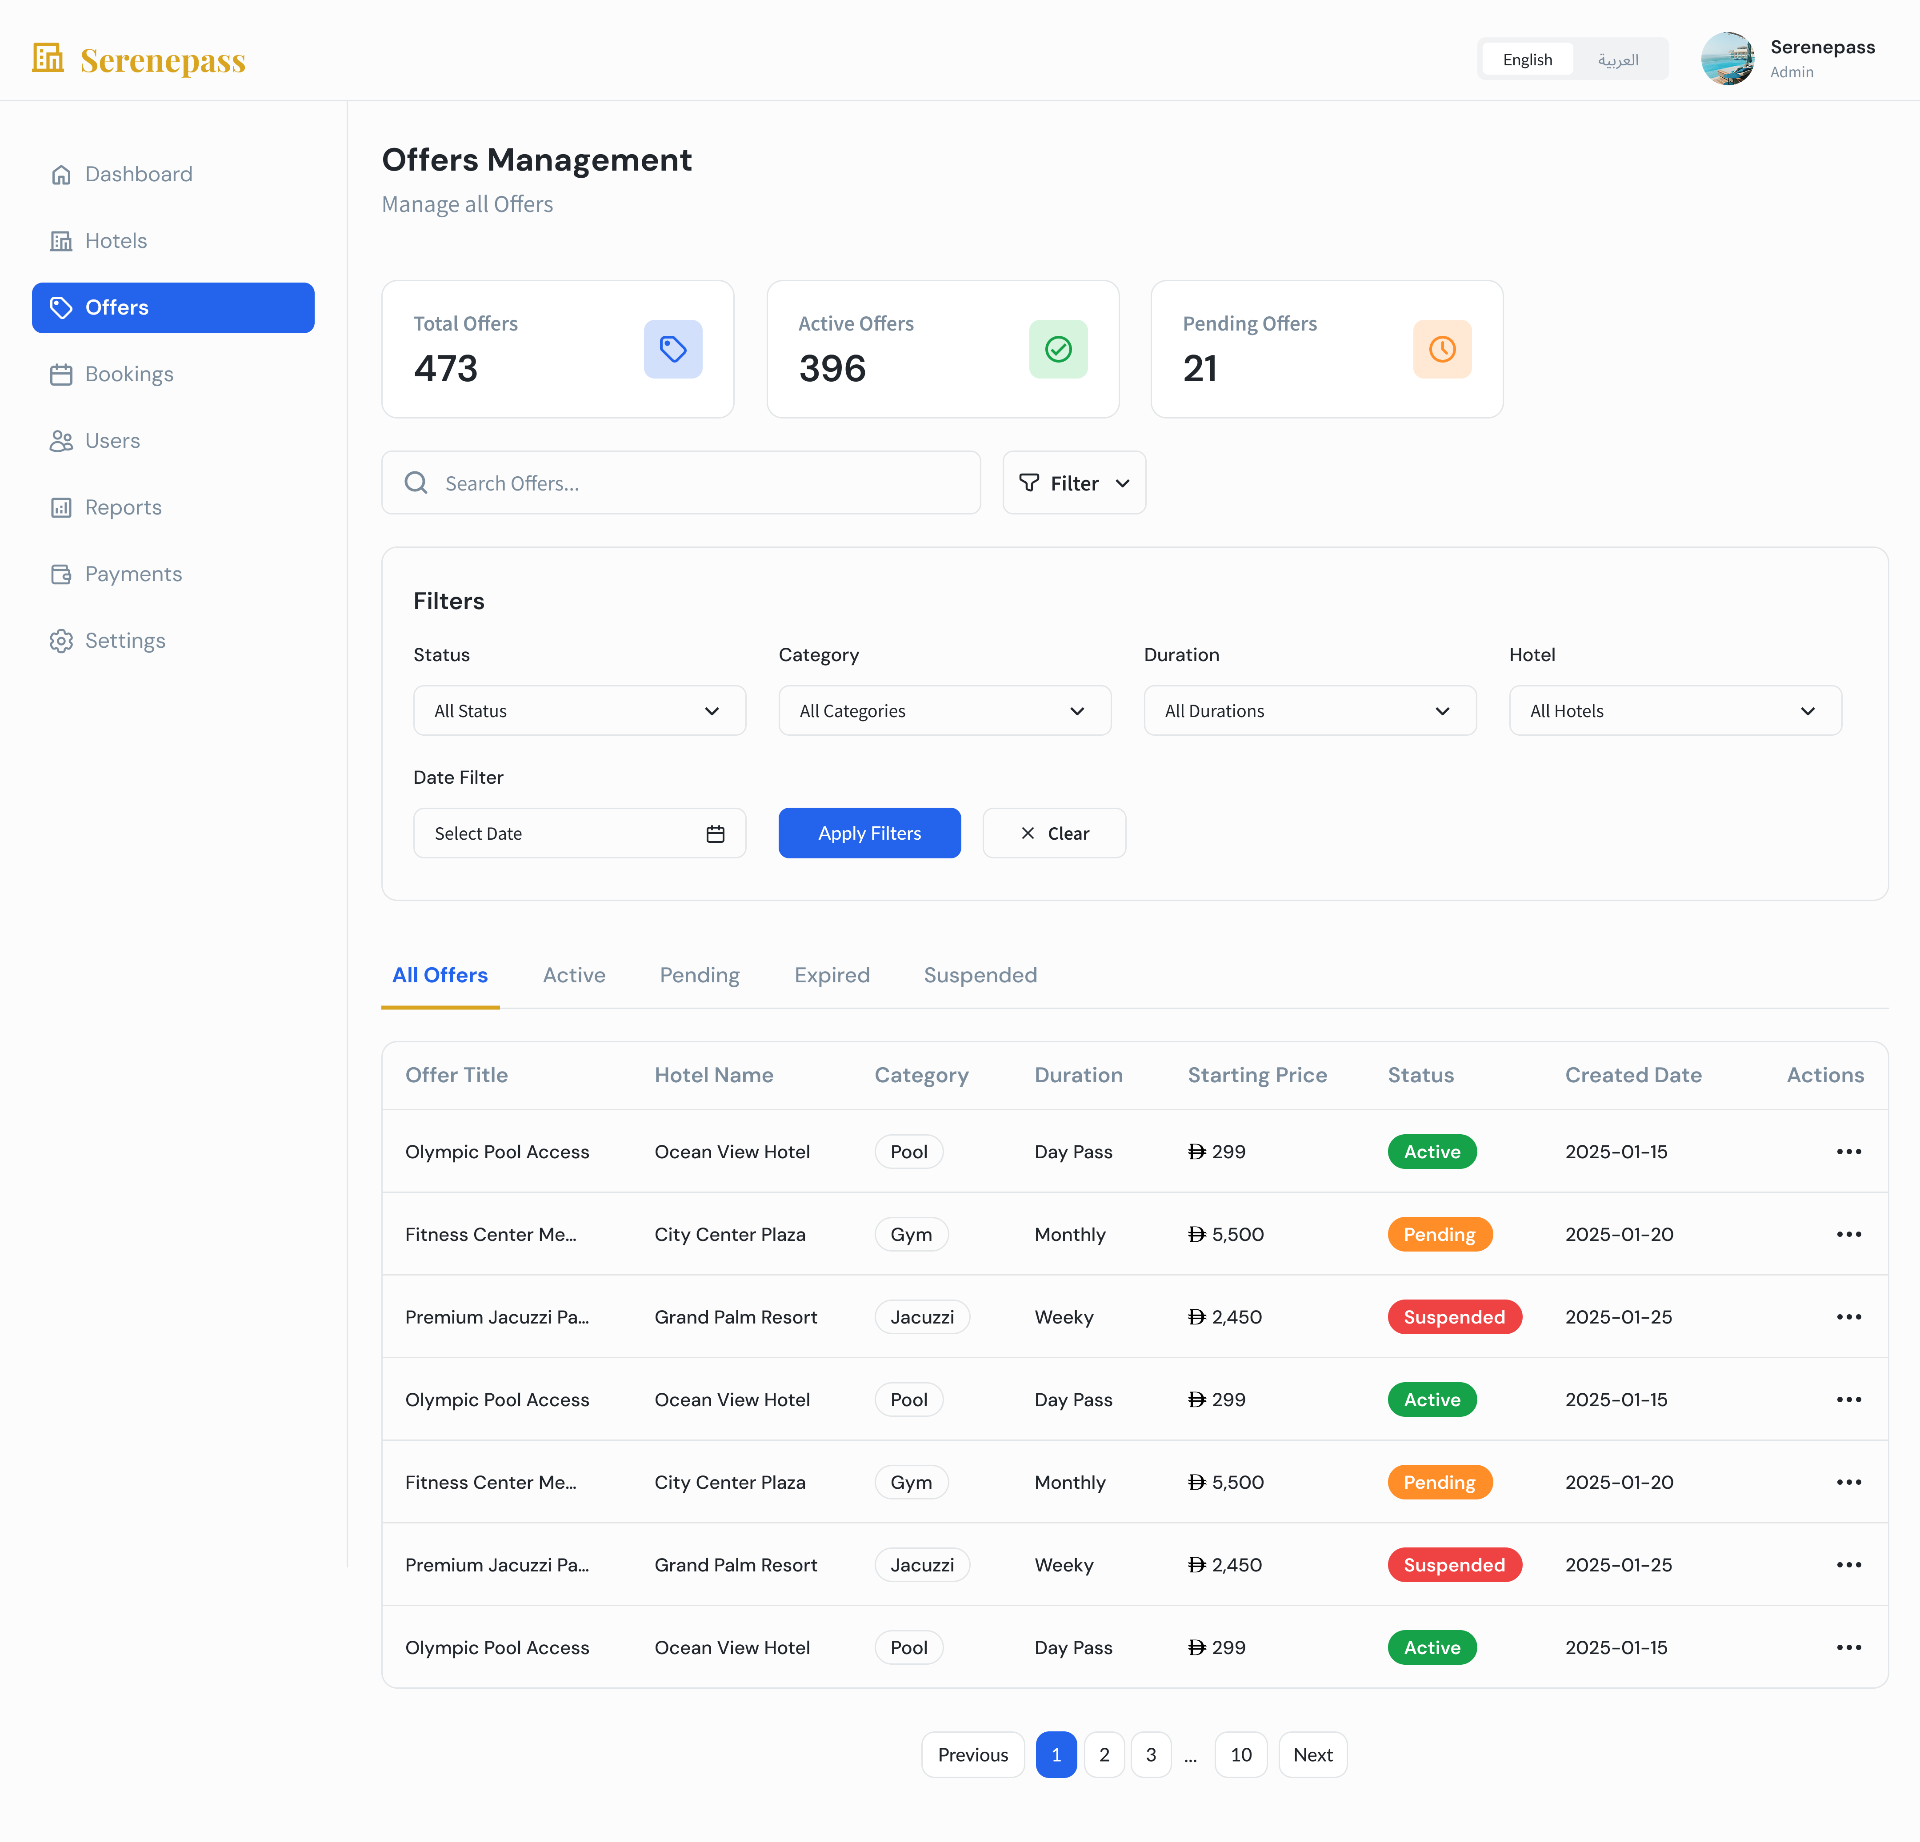
Task: Open page 3 of results
Action: tap(1151, 1755)
